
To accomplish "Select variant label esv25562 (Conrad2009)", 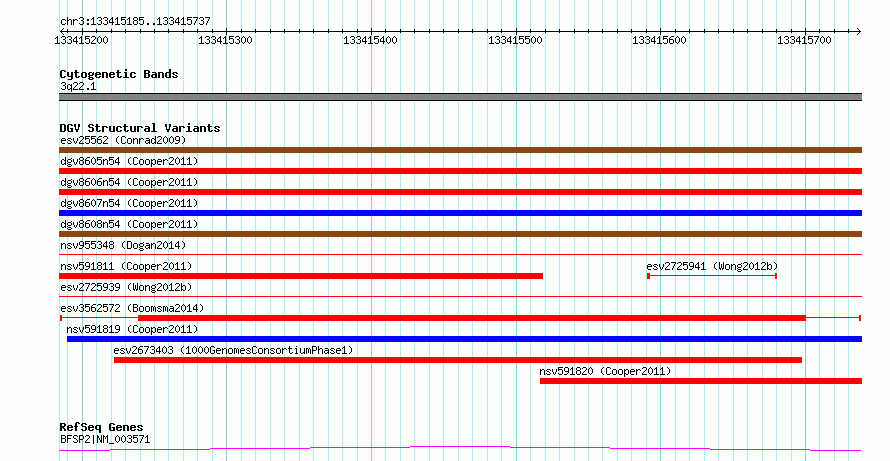I will pos(123,140).
